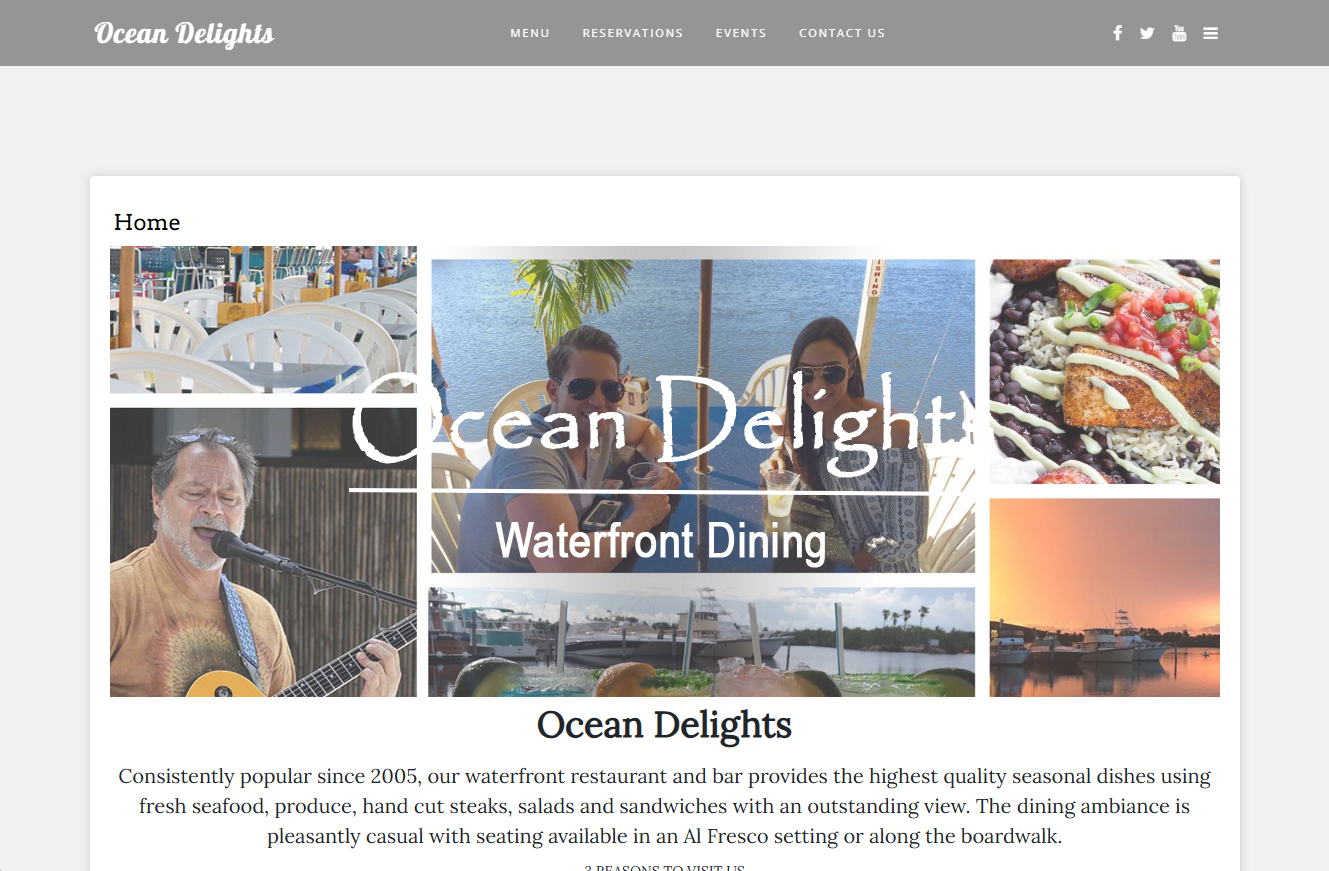Image resolution: width=1329 pixels, height=871 pixels.
Task: Go to the Menu page
Action: (x=530, y=33)
